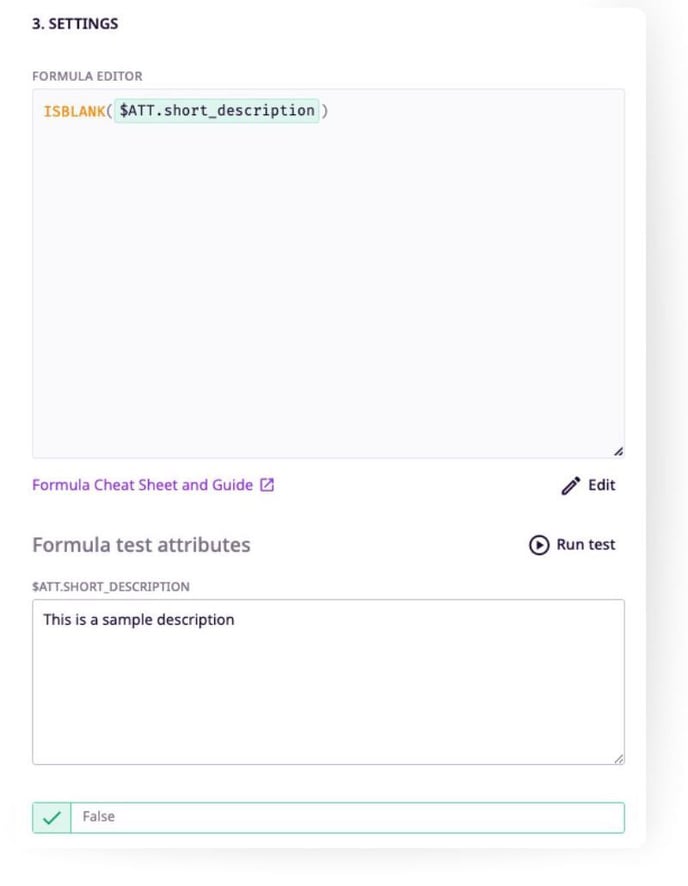Screen dimensions: 688x886
Task: Click the pencil icon beside Edit
Action: tap(571, 486)
